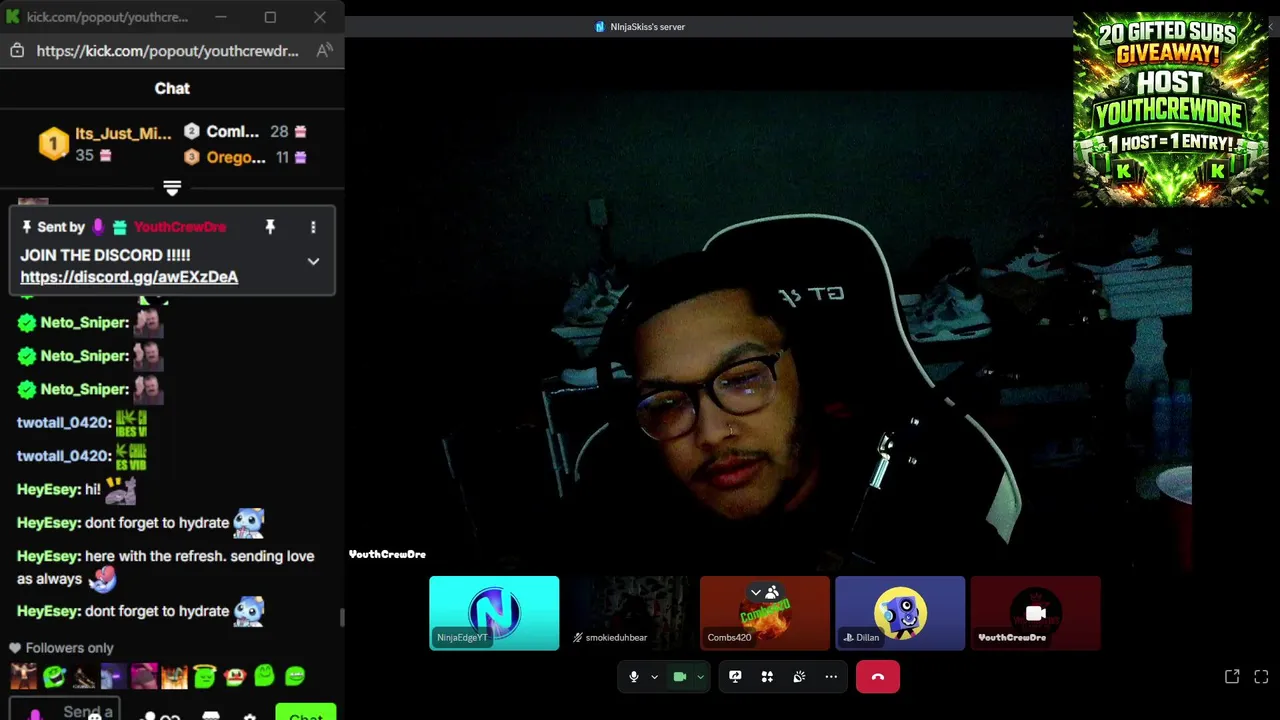Open Coml... second place gifter entry
The image size is (1280, 720).
tap(246, 132)
